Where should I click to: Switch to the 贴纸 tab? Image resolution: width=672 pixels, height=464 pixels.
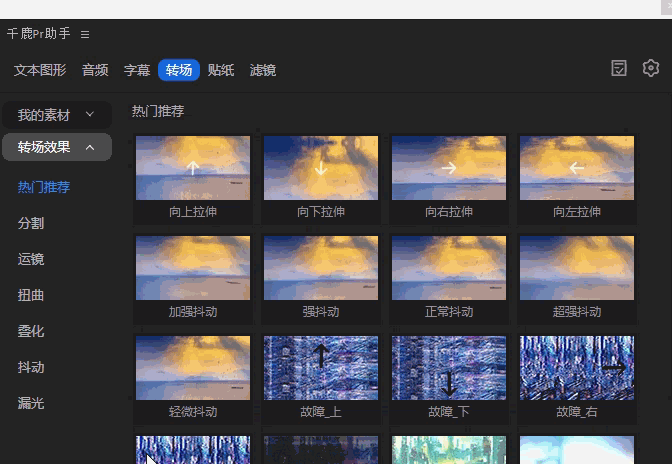221,70
